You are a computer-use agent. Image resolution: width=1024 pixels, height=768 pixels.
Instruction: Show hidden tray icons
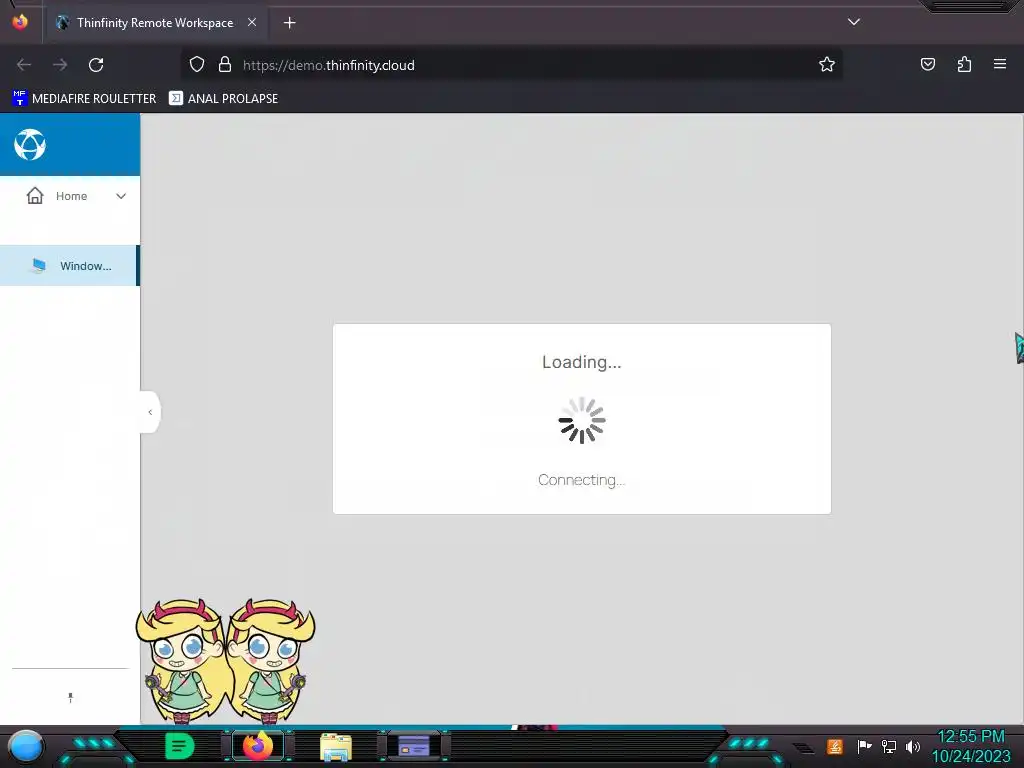pos(804,748)
